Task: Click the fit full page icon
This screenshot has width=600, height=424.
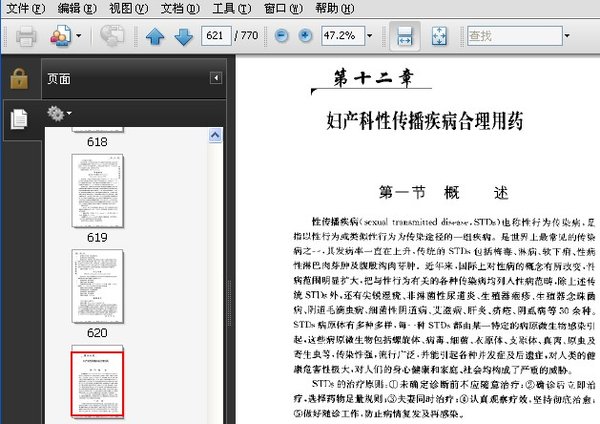Action: tap(439, 36)
